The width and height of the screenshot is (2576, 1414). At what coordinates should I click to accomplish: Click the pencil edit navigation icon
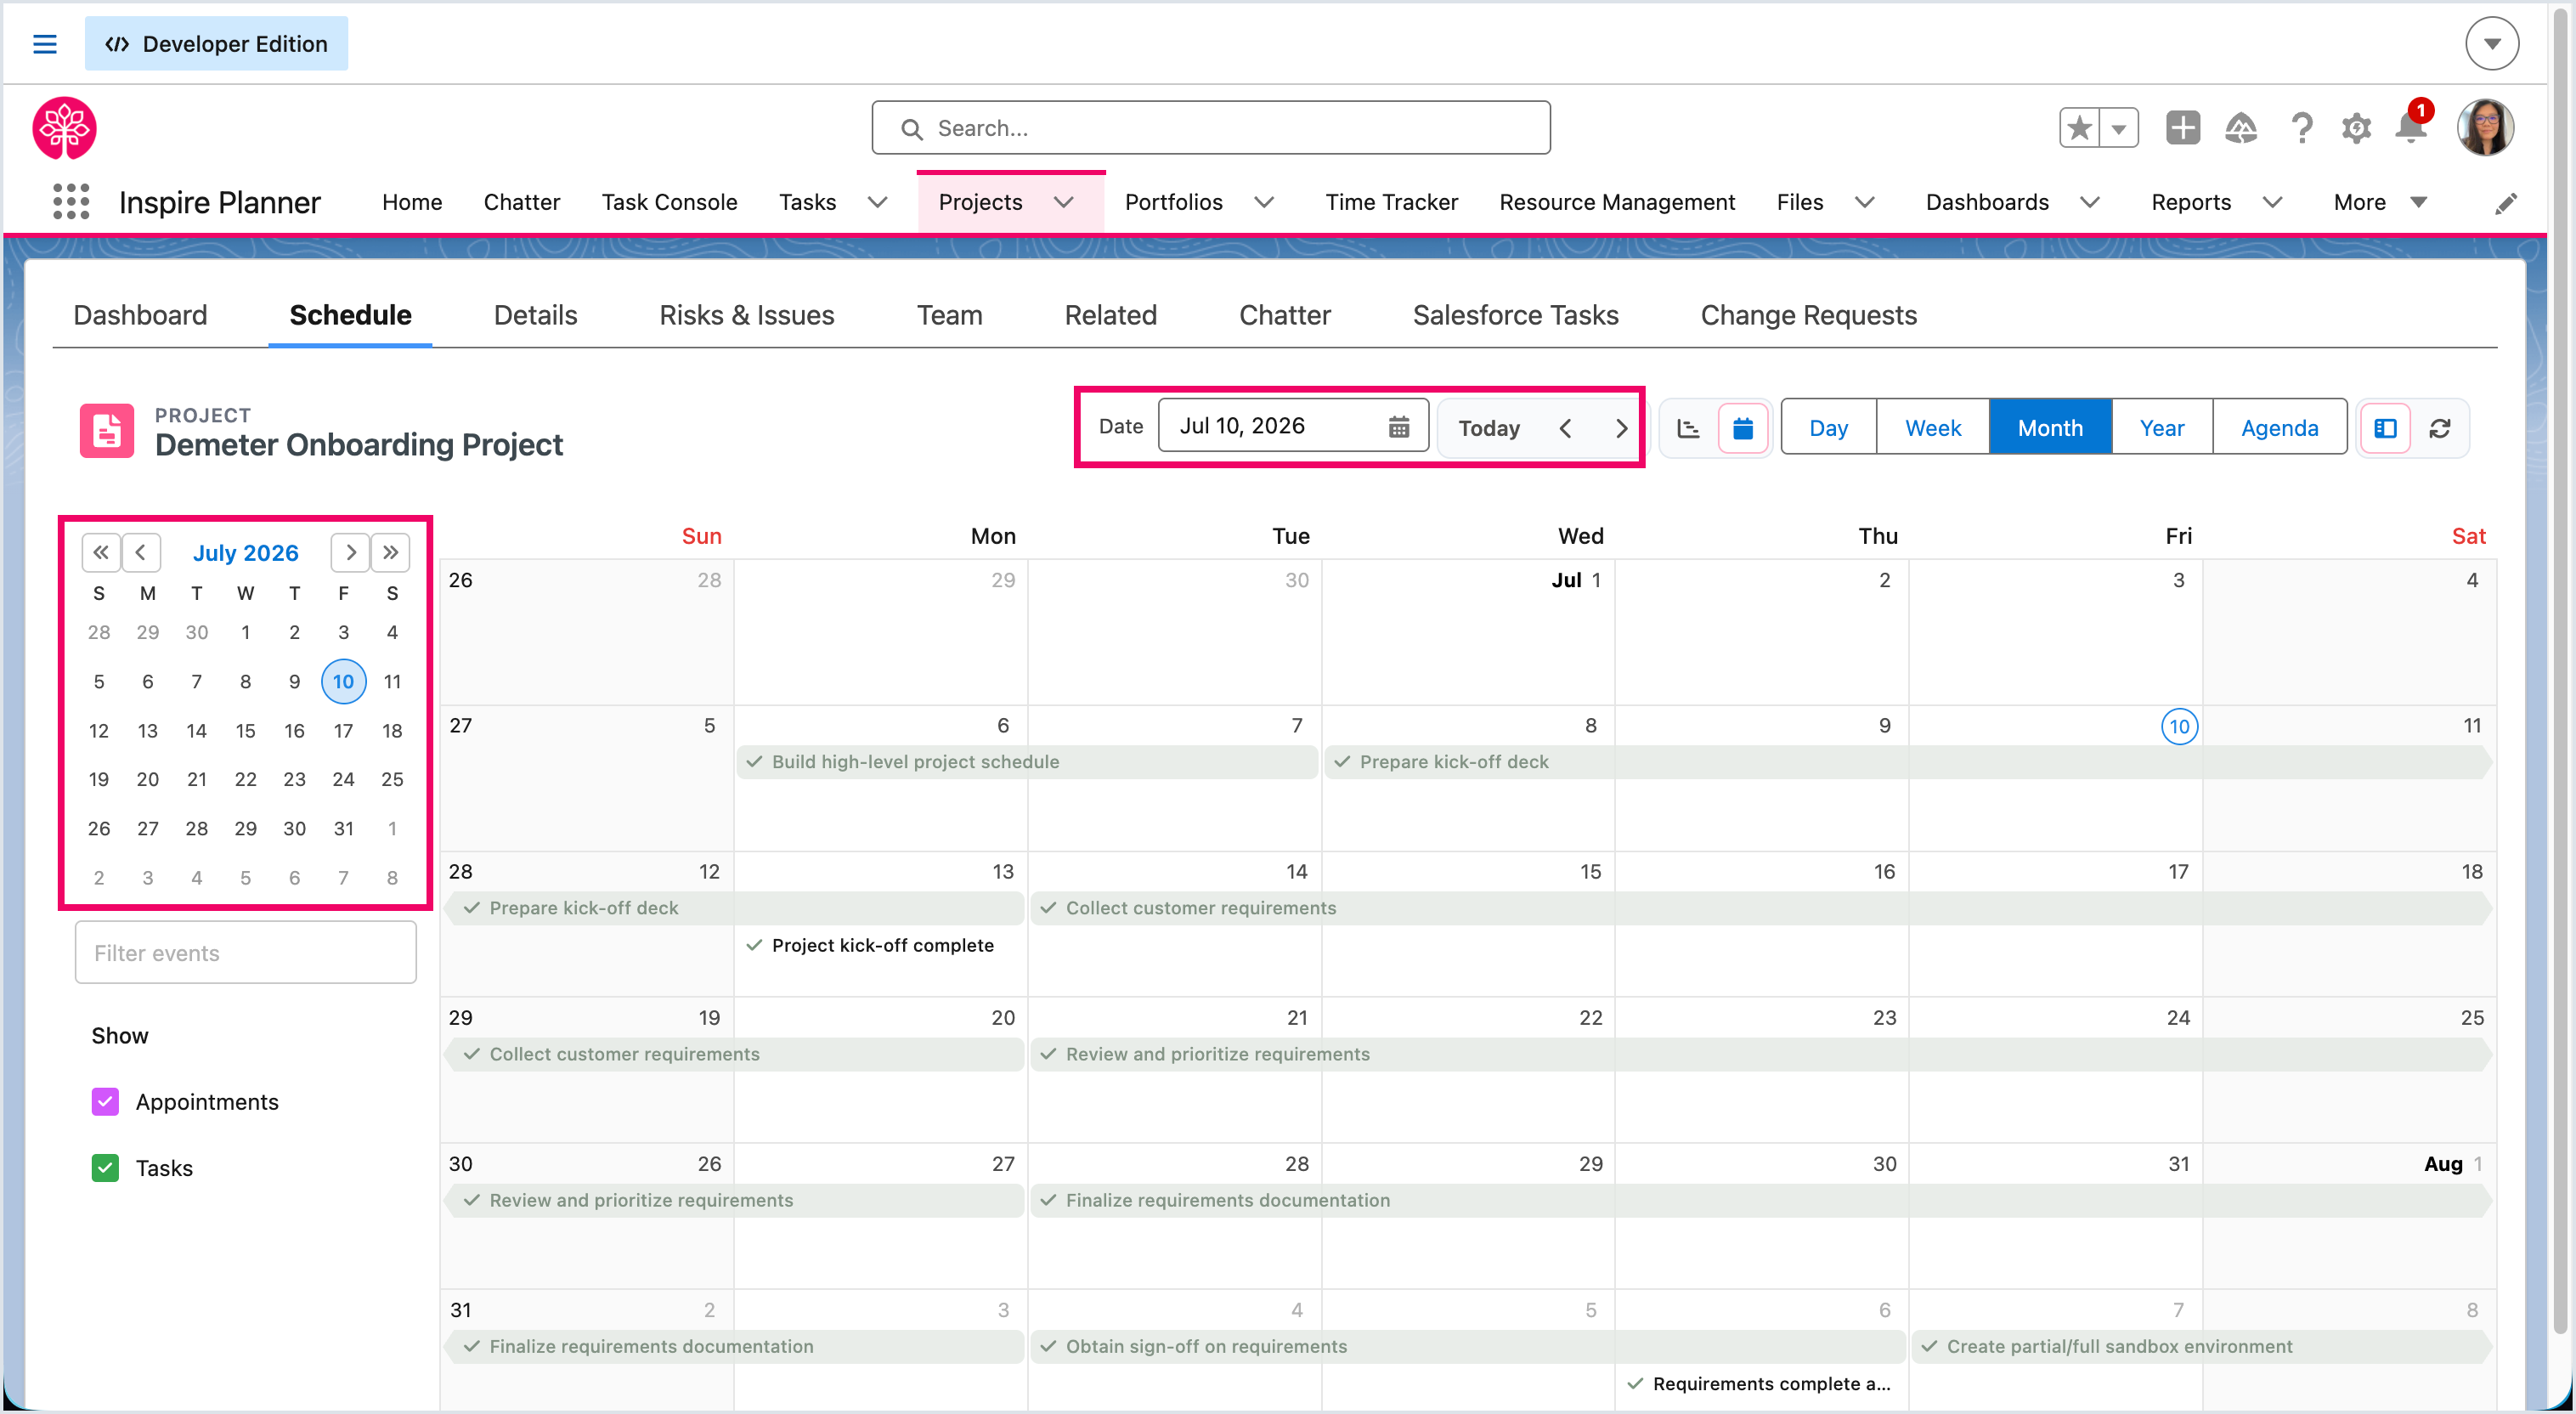click(2505, 203)
